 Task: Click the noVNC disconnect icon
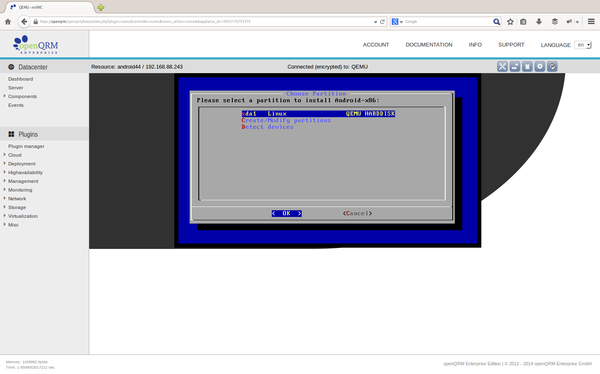(x=552, y=67)
